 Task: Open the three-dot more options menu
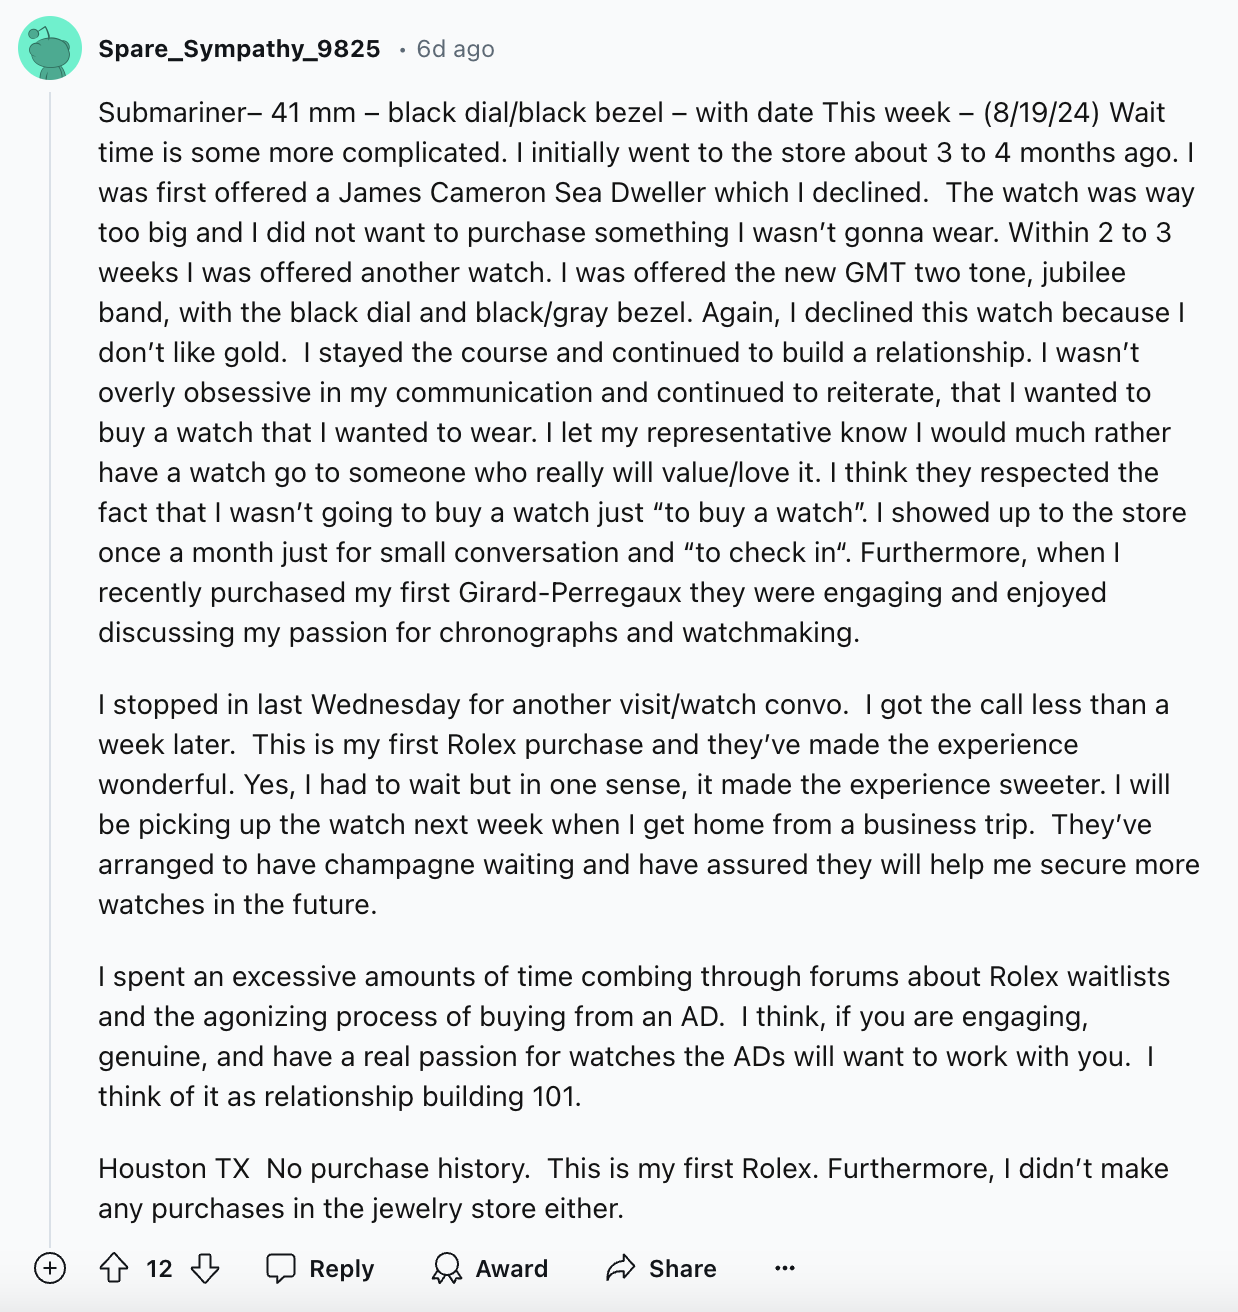pos(785,1268)
